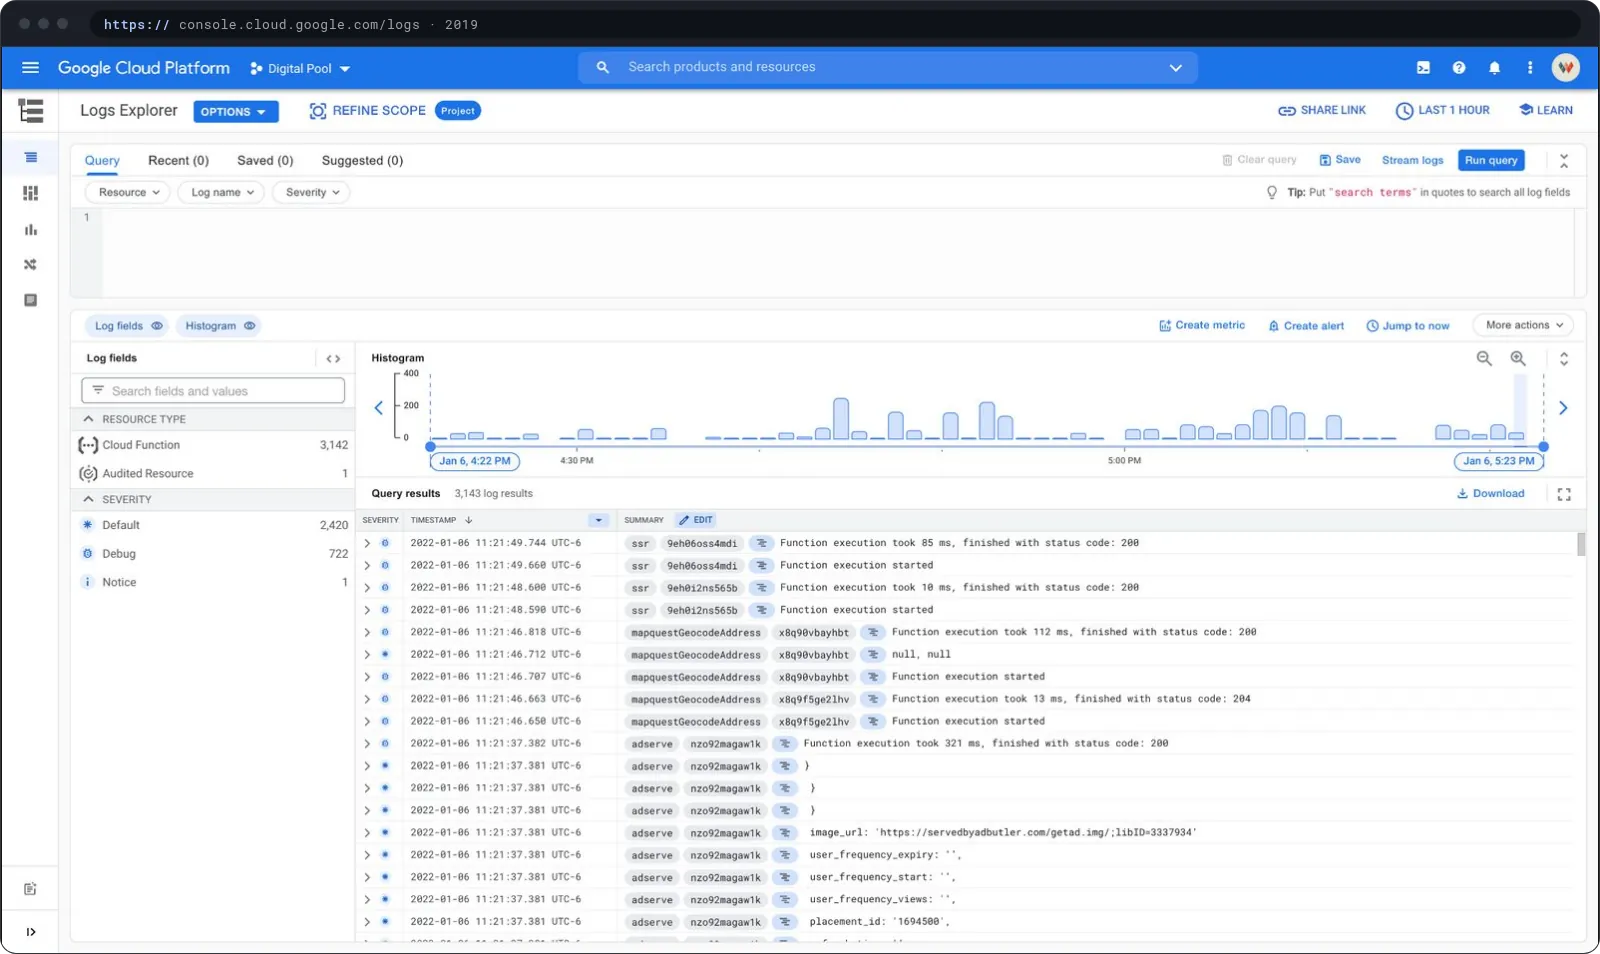Click Download query results

pyautogui.click(x=1490, y=494)
